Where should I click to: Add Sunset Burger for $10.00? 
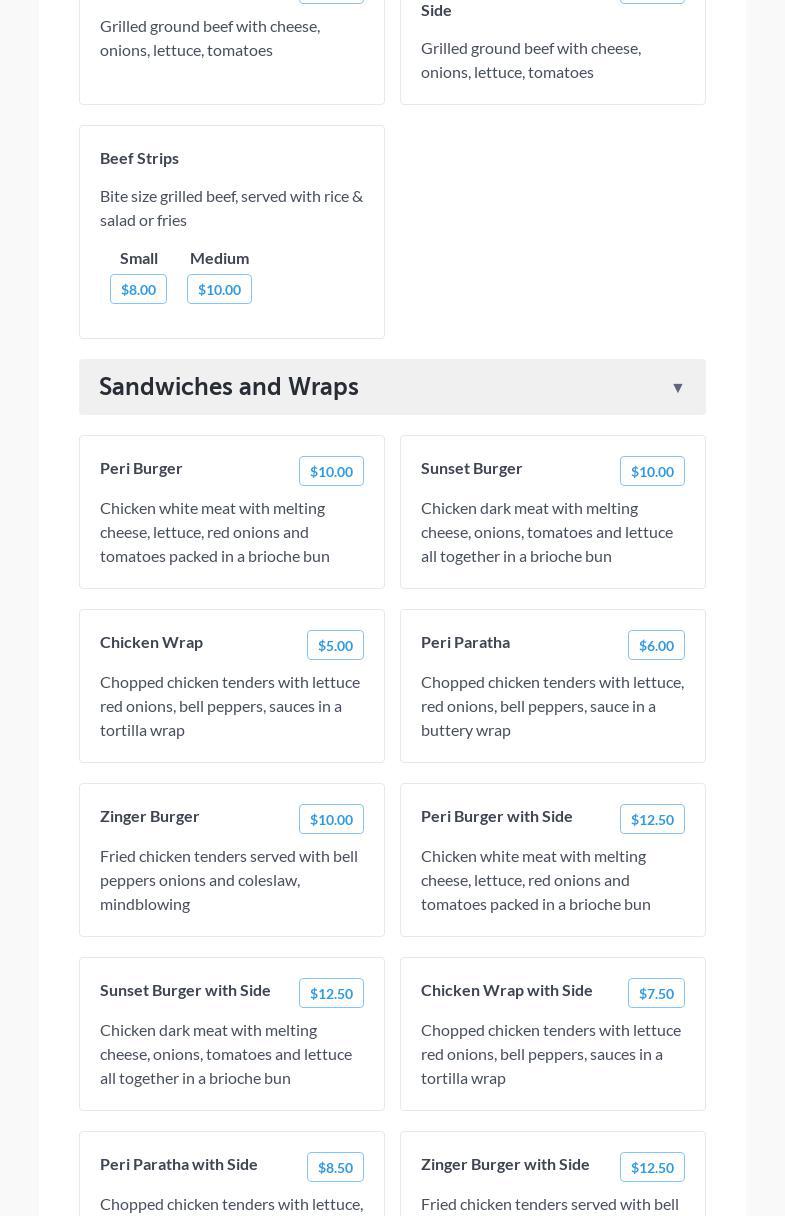[x=652, y=472]
